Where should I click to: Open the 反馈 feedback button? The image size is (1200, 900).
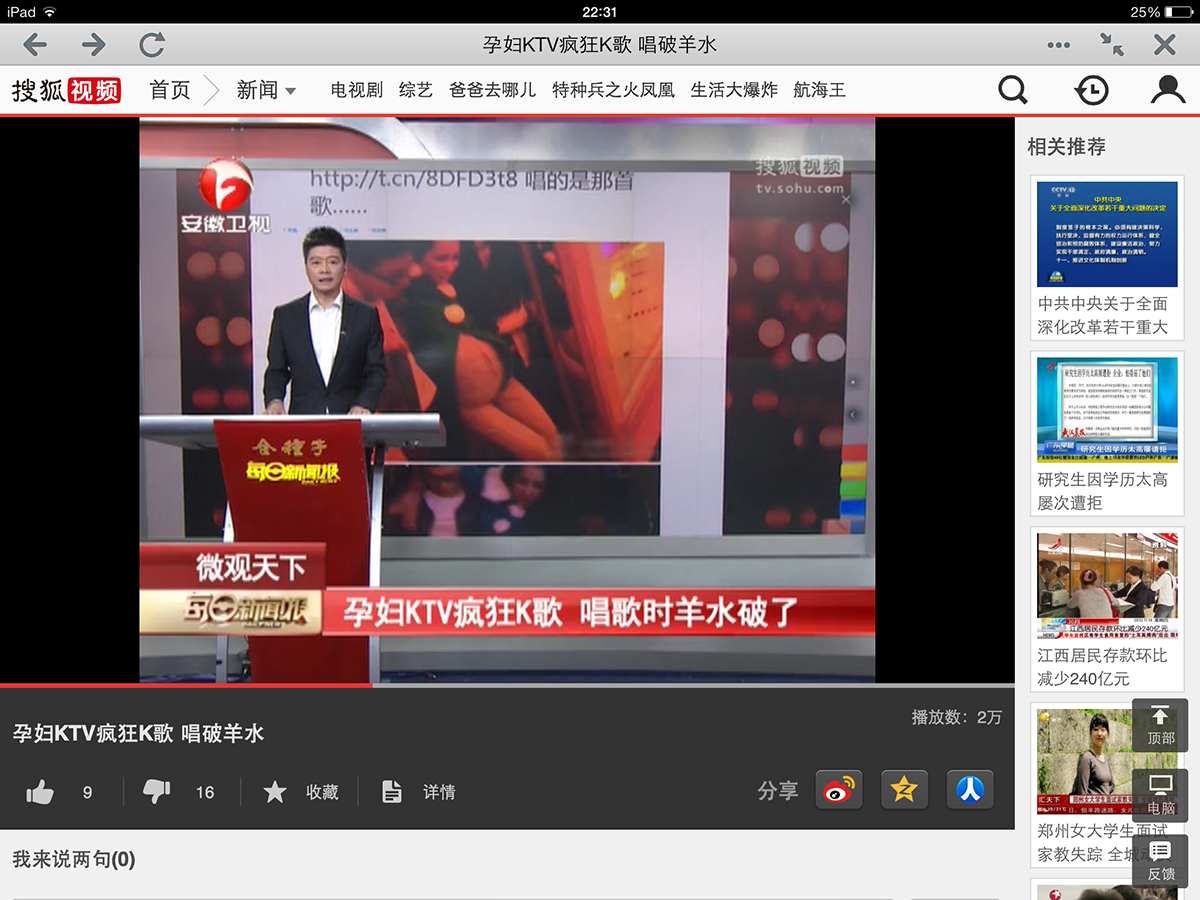click(x=1161, y=861)
